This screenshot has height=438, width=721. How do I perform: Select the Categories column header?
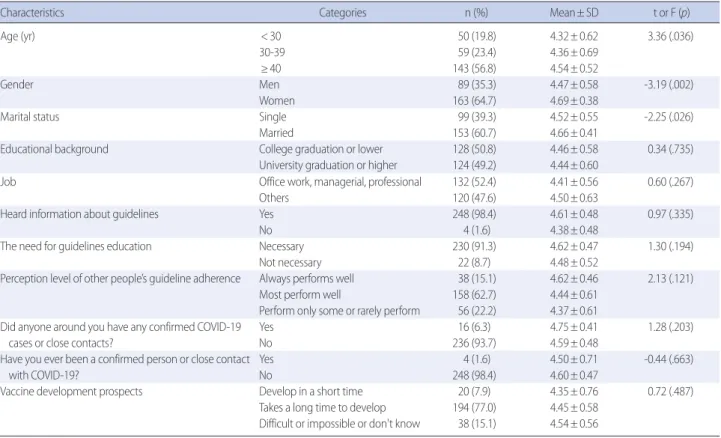point(343,12)
